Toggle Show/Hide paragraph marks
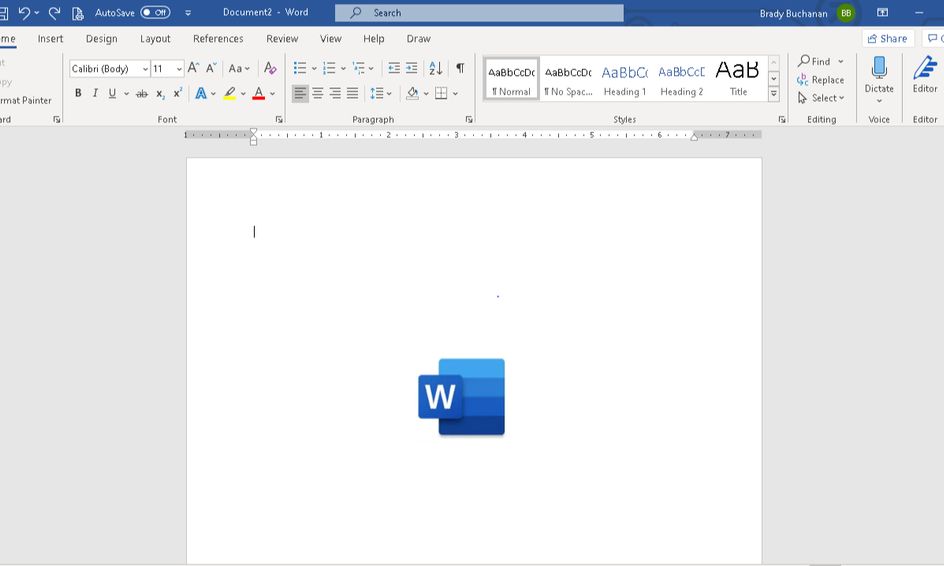Viewport: 944px width, 566px height. click(460, 68)
